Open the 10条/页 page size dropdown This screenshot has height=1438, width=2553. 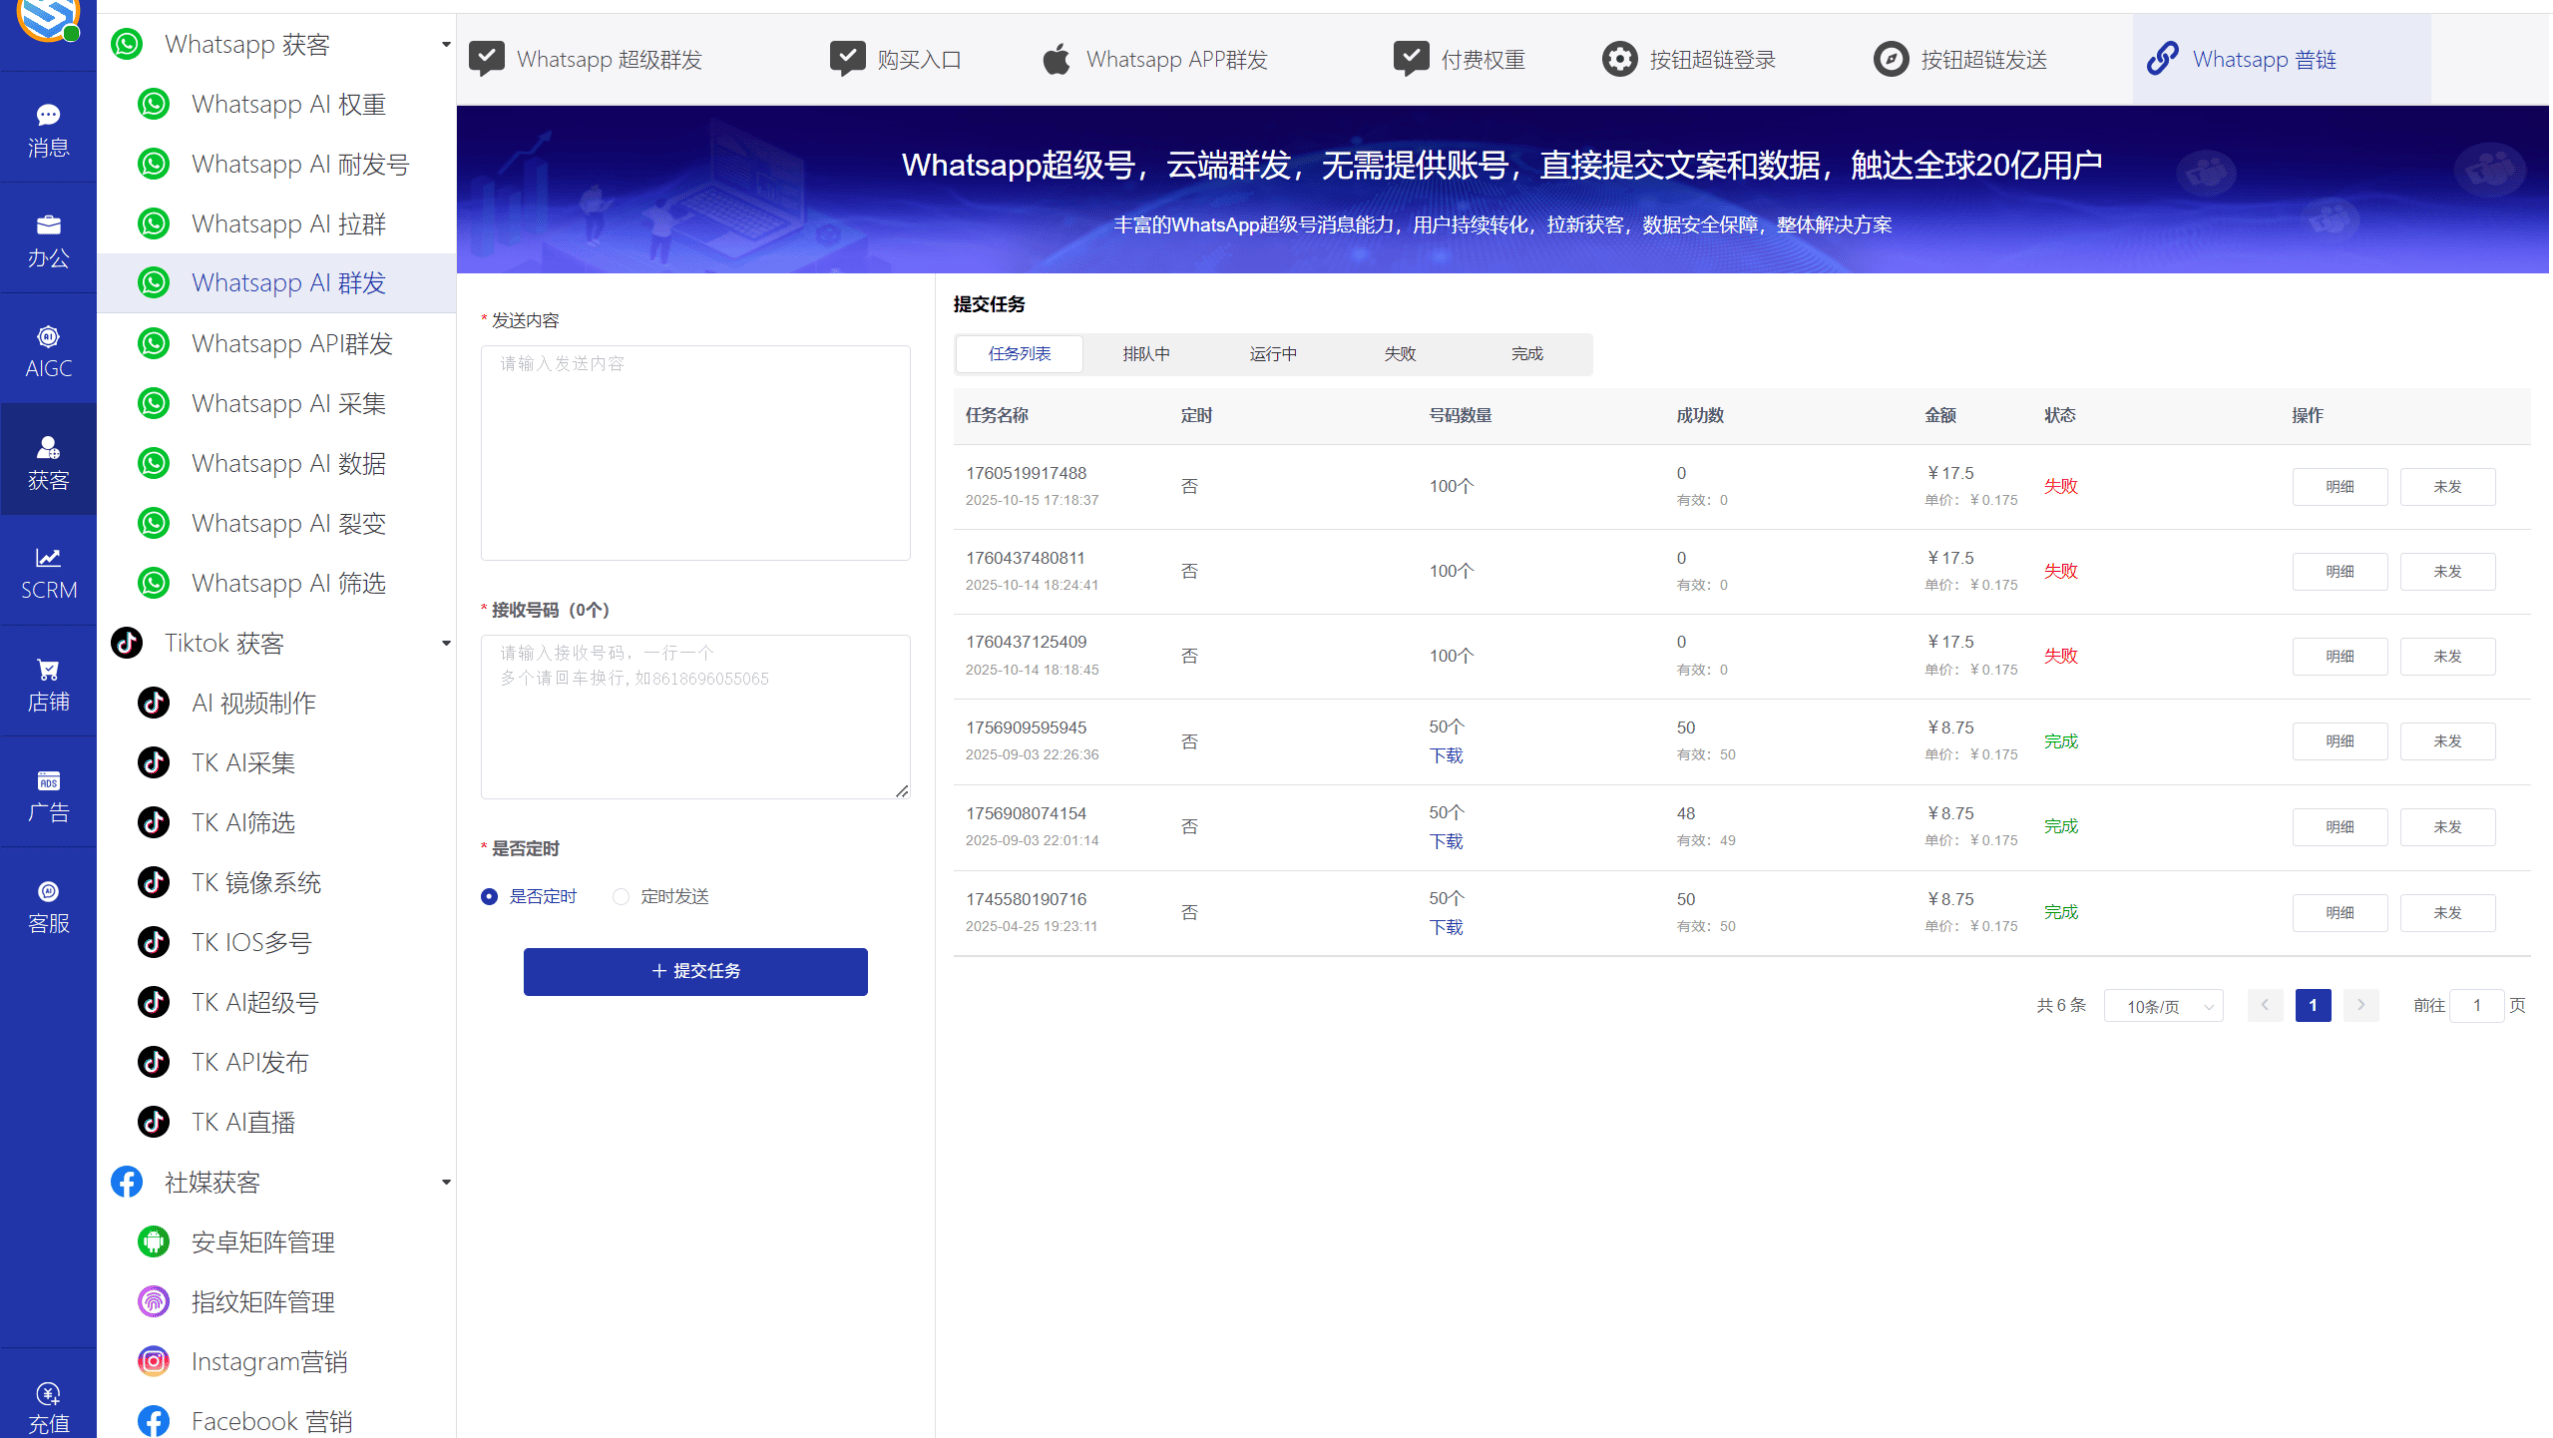point(2163,1006)
